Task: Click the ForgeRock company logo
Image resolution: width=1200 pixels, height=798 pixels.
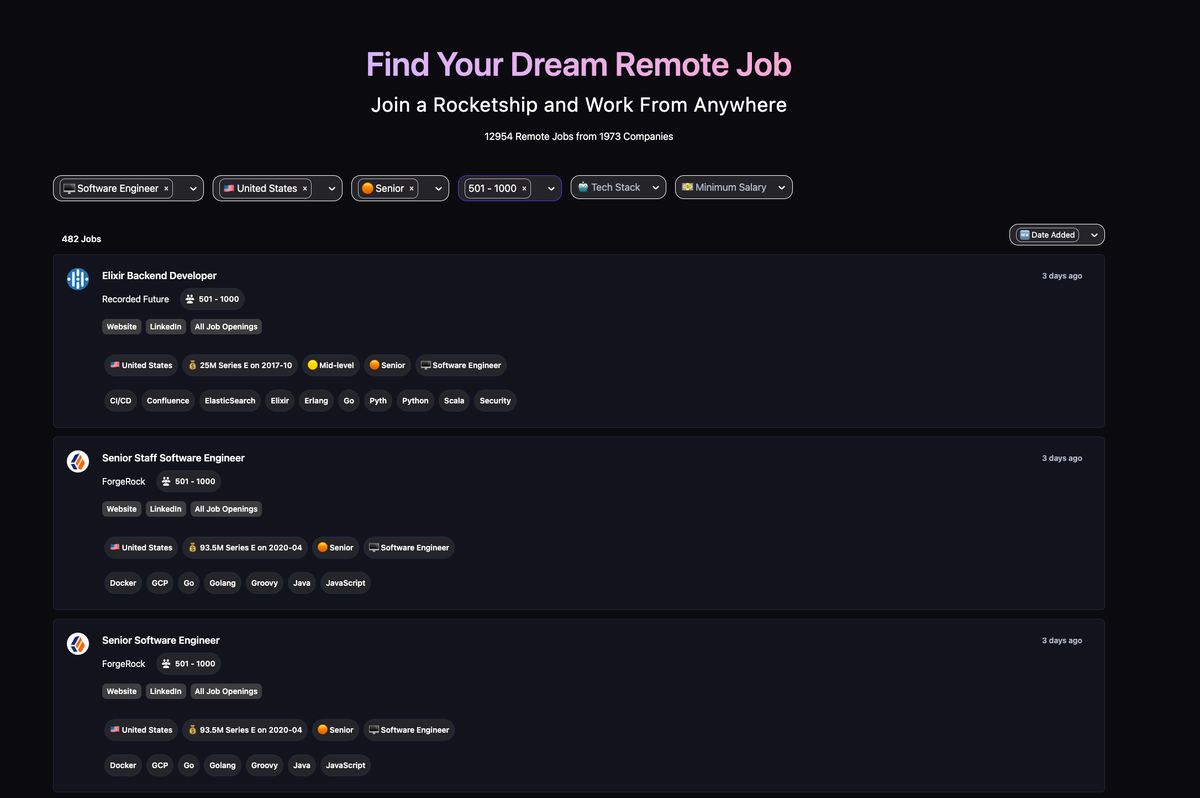Action: pyautogui.click(x=78, y=461)
